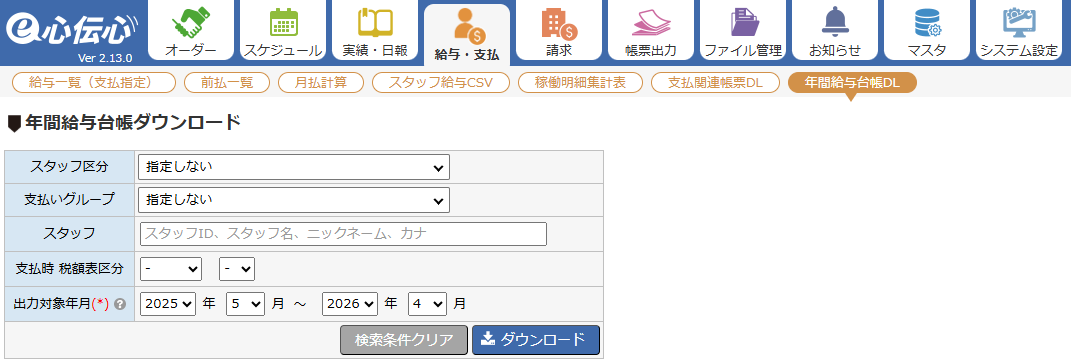Focus the スタッフ search input field
The image size is (1071, 364).
pos(344,234)
